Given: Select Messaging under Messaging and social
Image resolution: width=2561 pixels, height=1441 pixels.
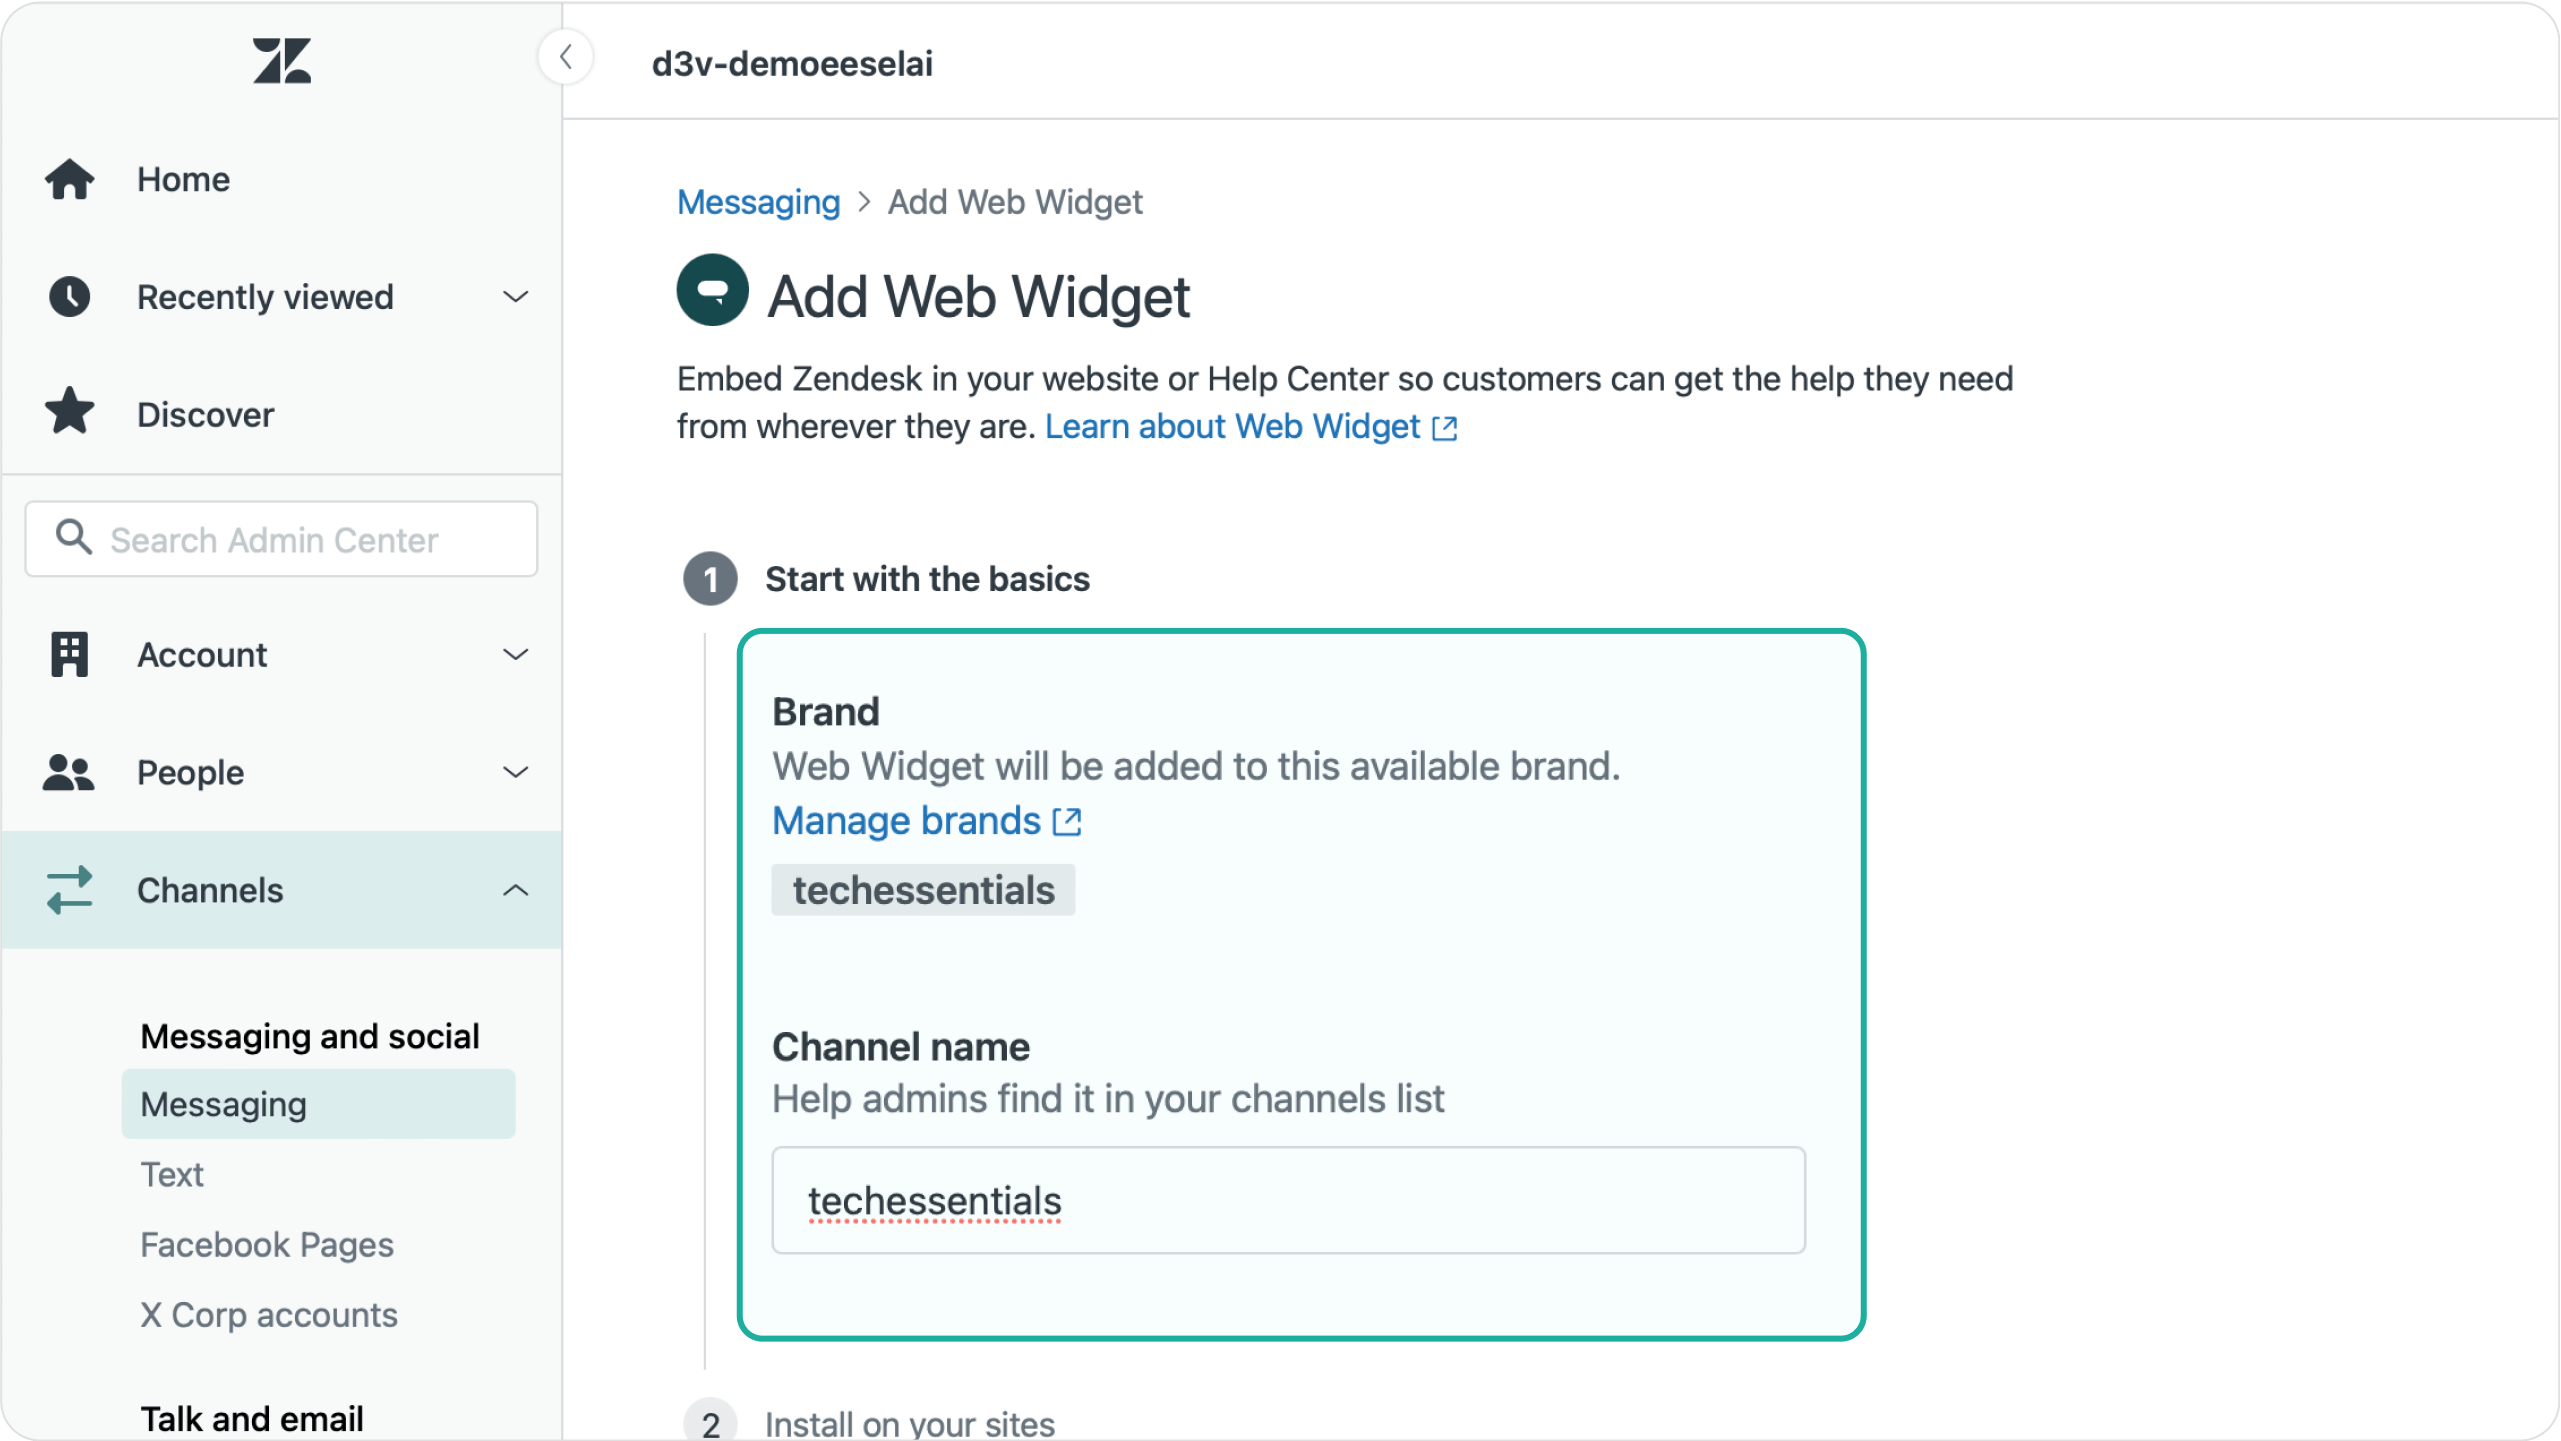Looking at the screenshot, I should [x=223, y=1105].
